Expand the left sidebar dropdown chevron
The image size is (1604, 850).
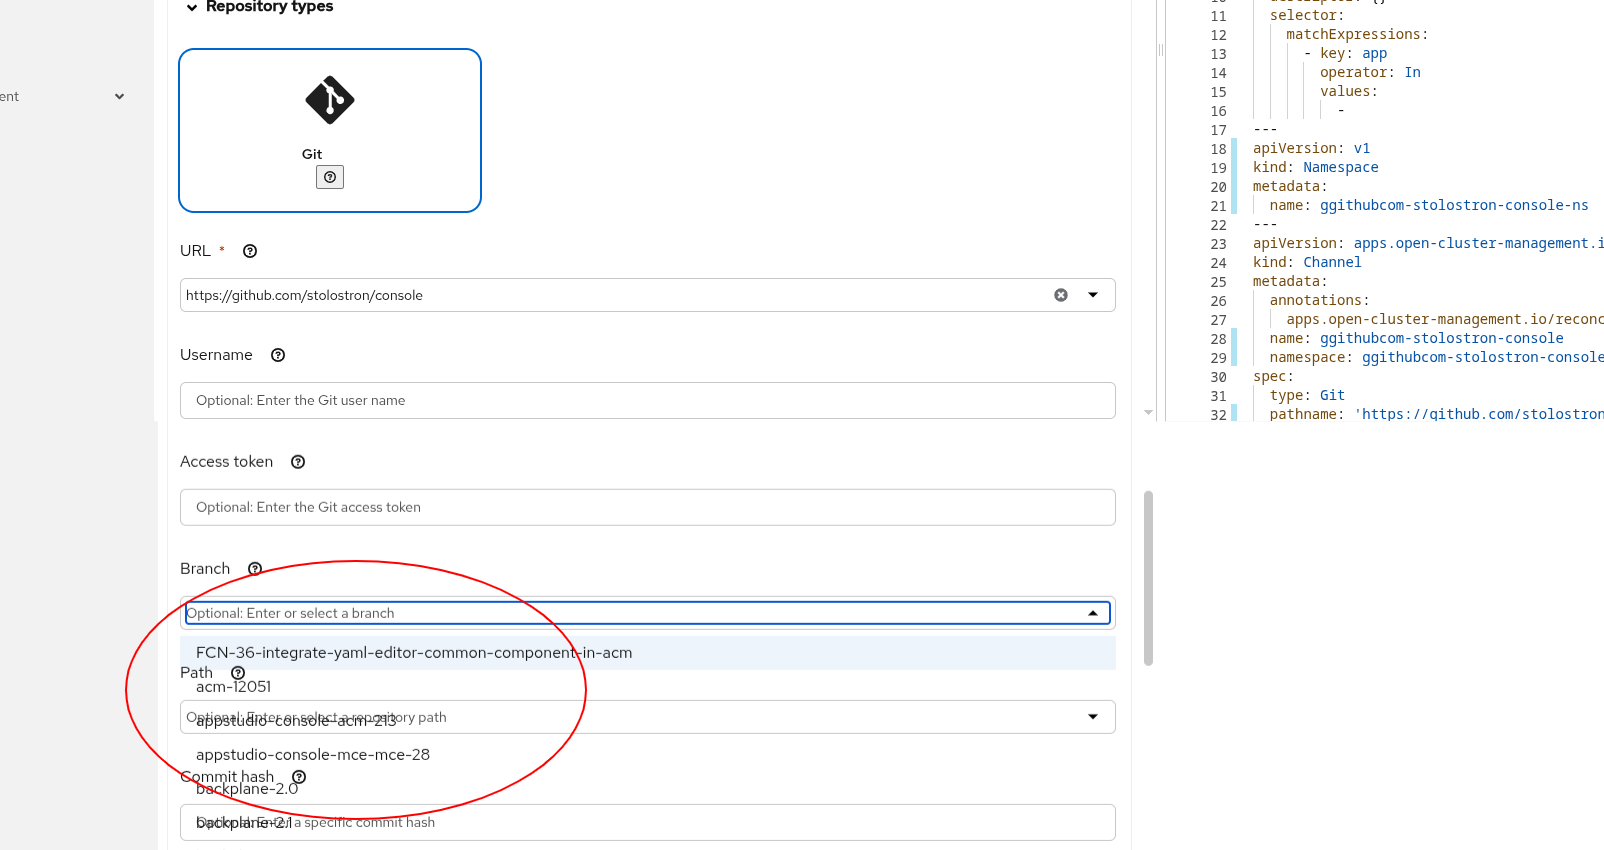pyautogui.click(x=120, y=97)
